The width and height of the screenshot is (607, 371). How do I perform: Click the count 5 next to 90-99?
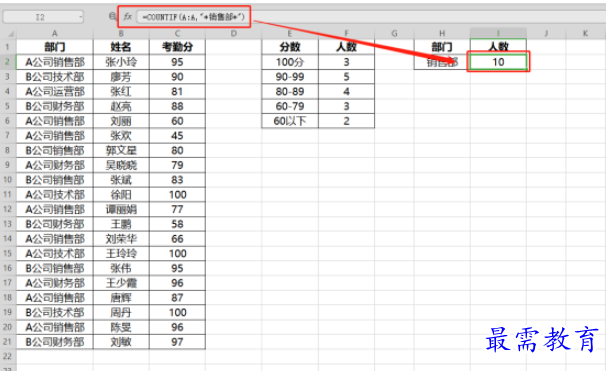click(x=346, y=77)
